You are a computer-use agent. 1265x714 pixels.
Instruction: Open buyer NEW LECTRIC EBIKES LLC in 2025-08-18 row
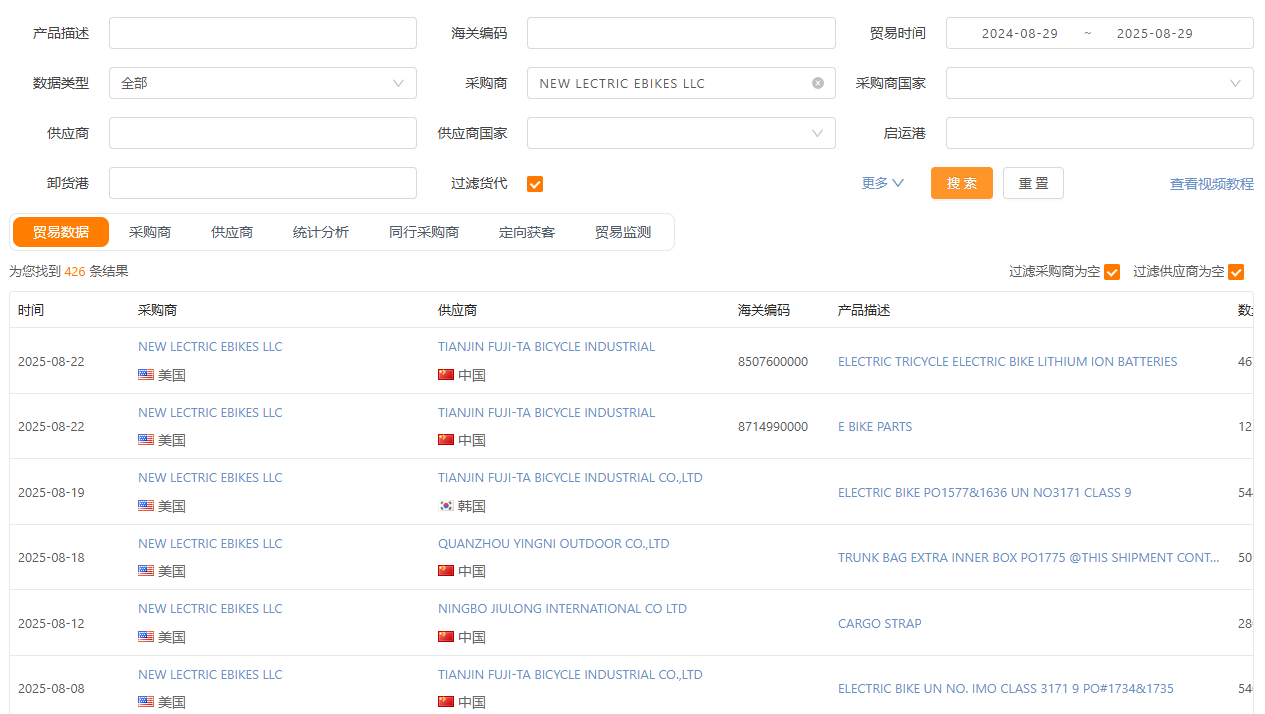(210, 544)
